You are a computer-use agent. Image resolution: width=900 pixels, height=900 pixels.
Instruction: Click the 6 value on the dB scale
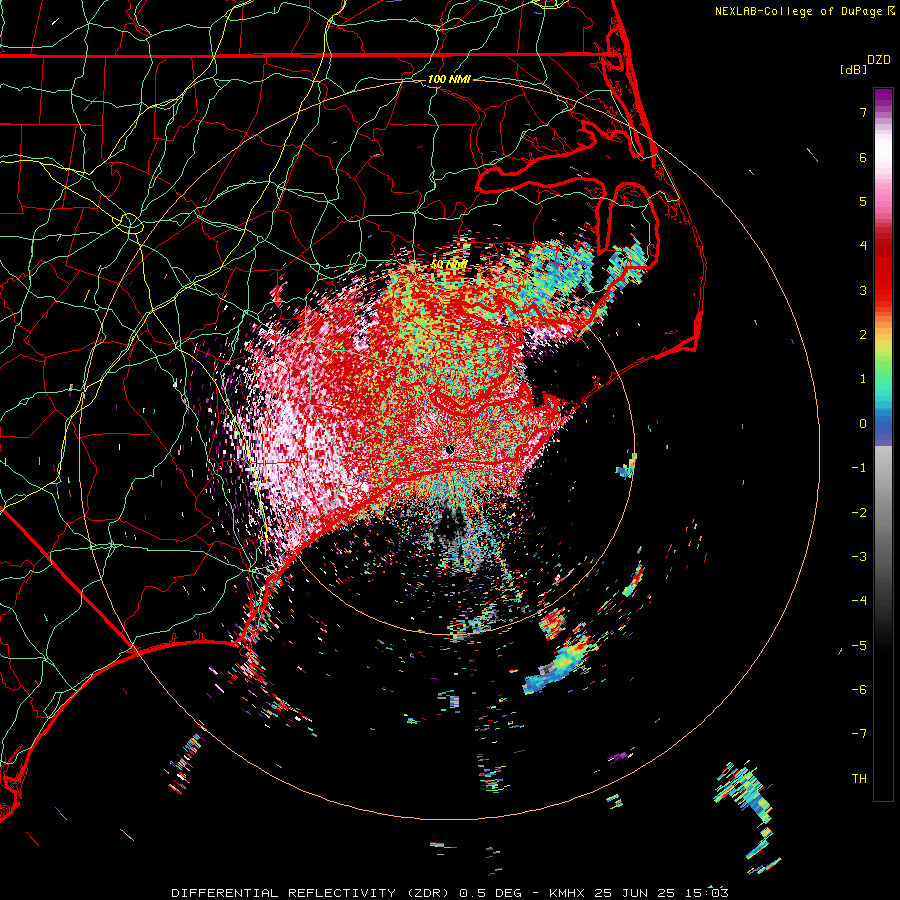click(863, 157)
